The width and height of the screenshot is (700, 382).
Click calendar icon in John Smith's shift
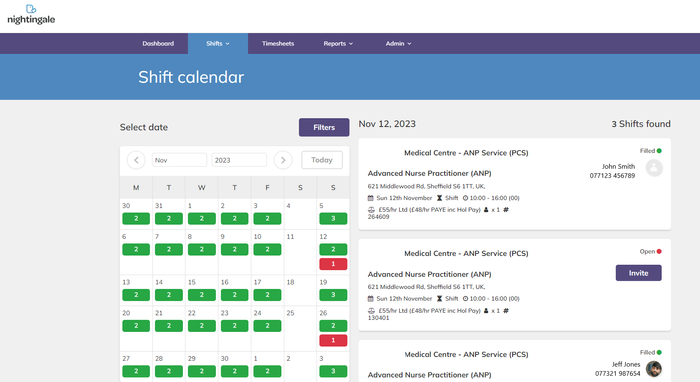click(371, 198)
